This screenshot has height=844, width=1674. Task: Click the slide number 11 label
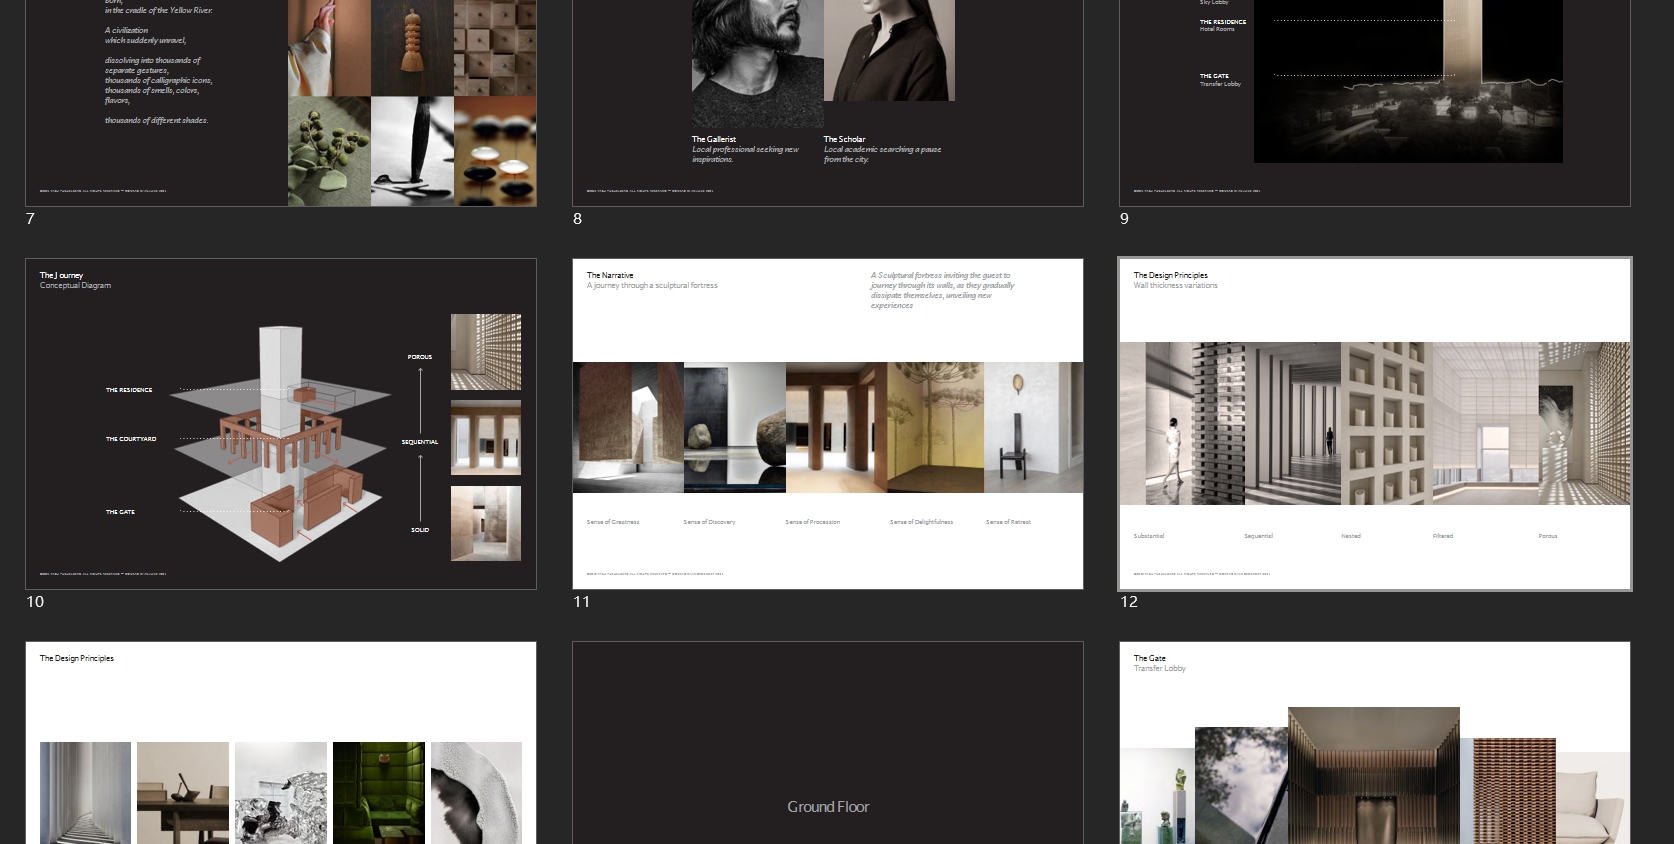click(582, 602)
